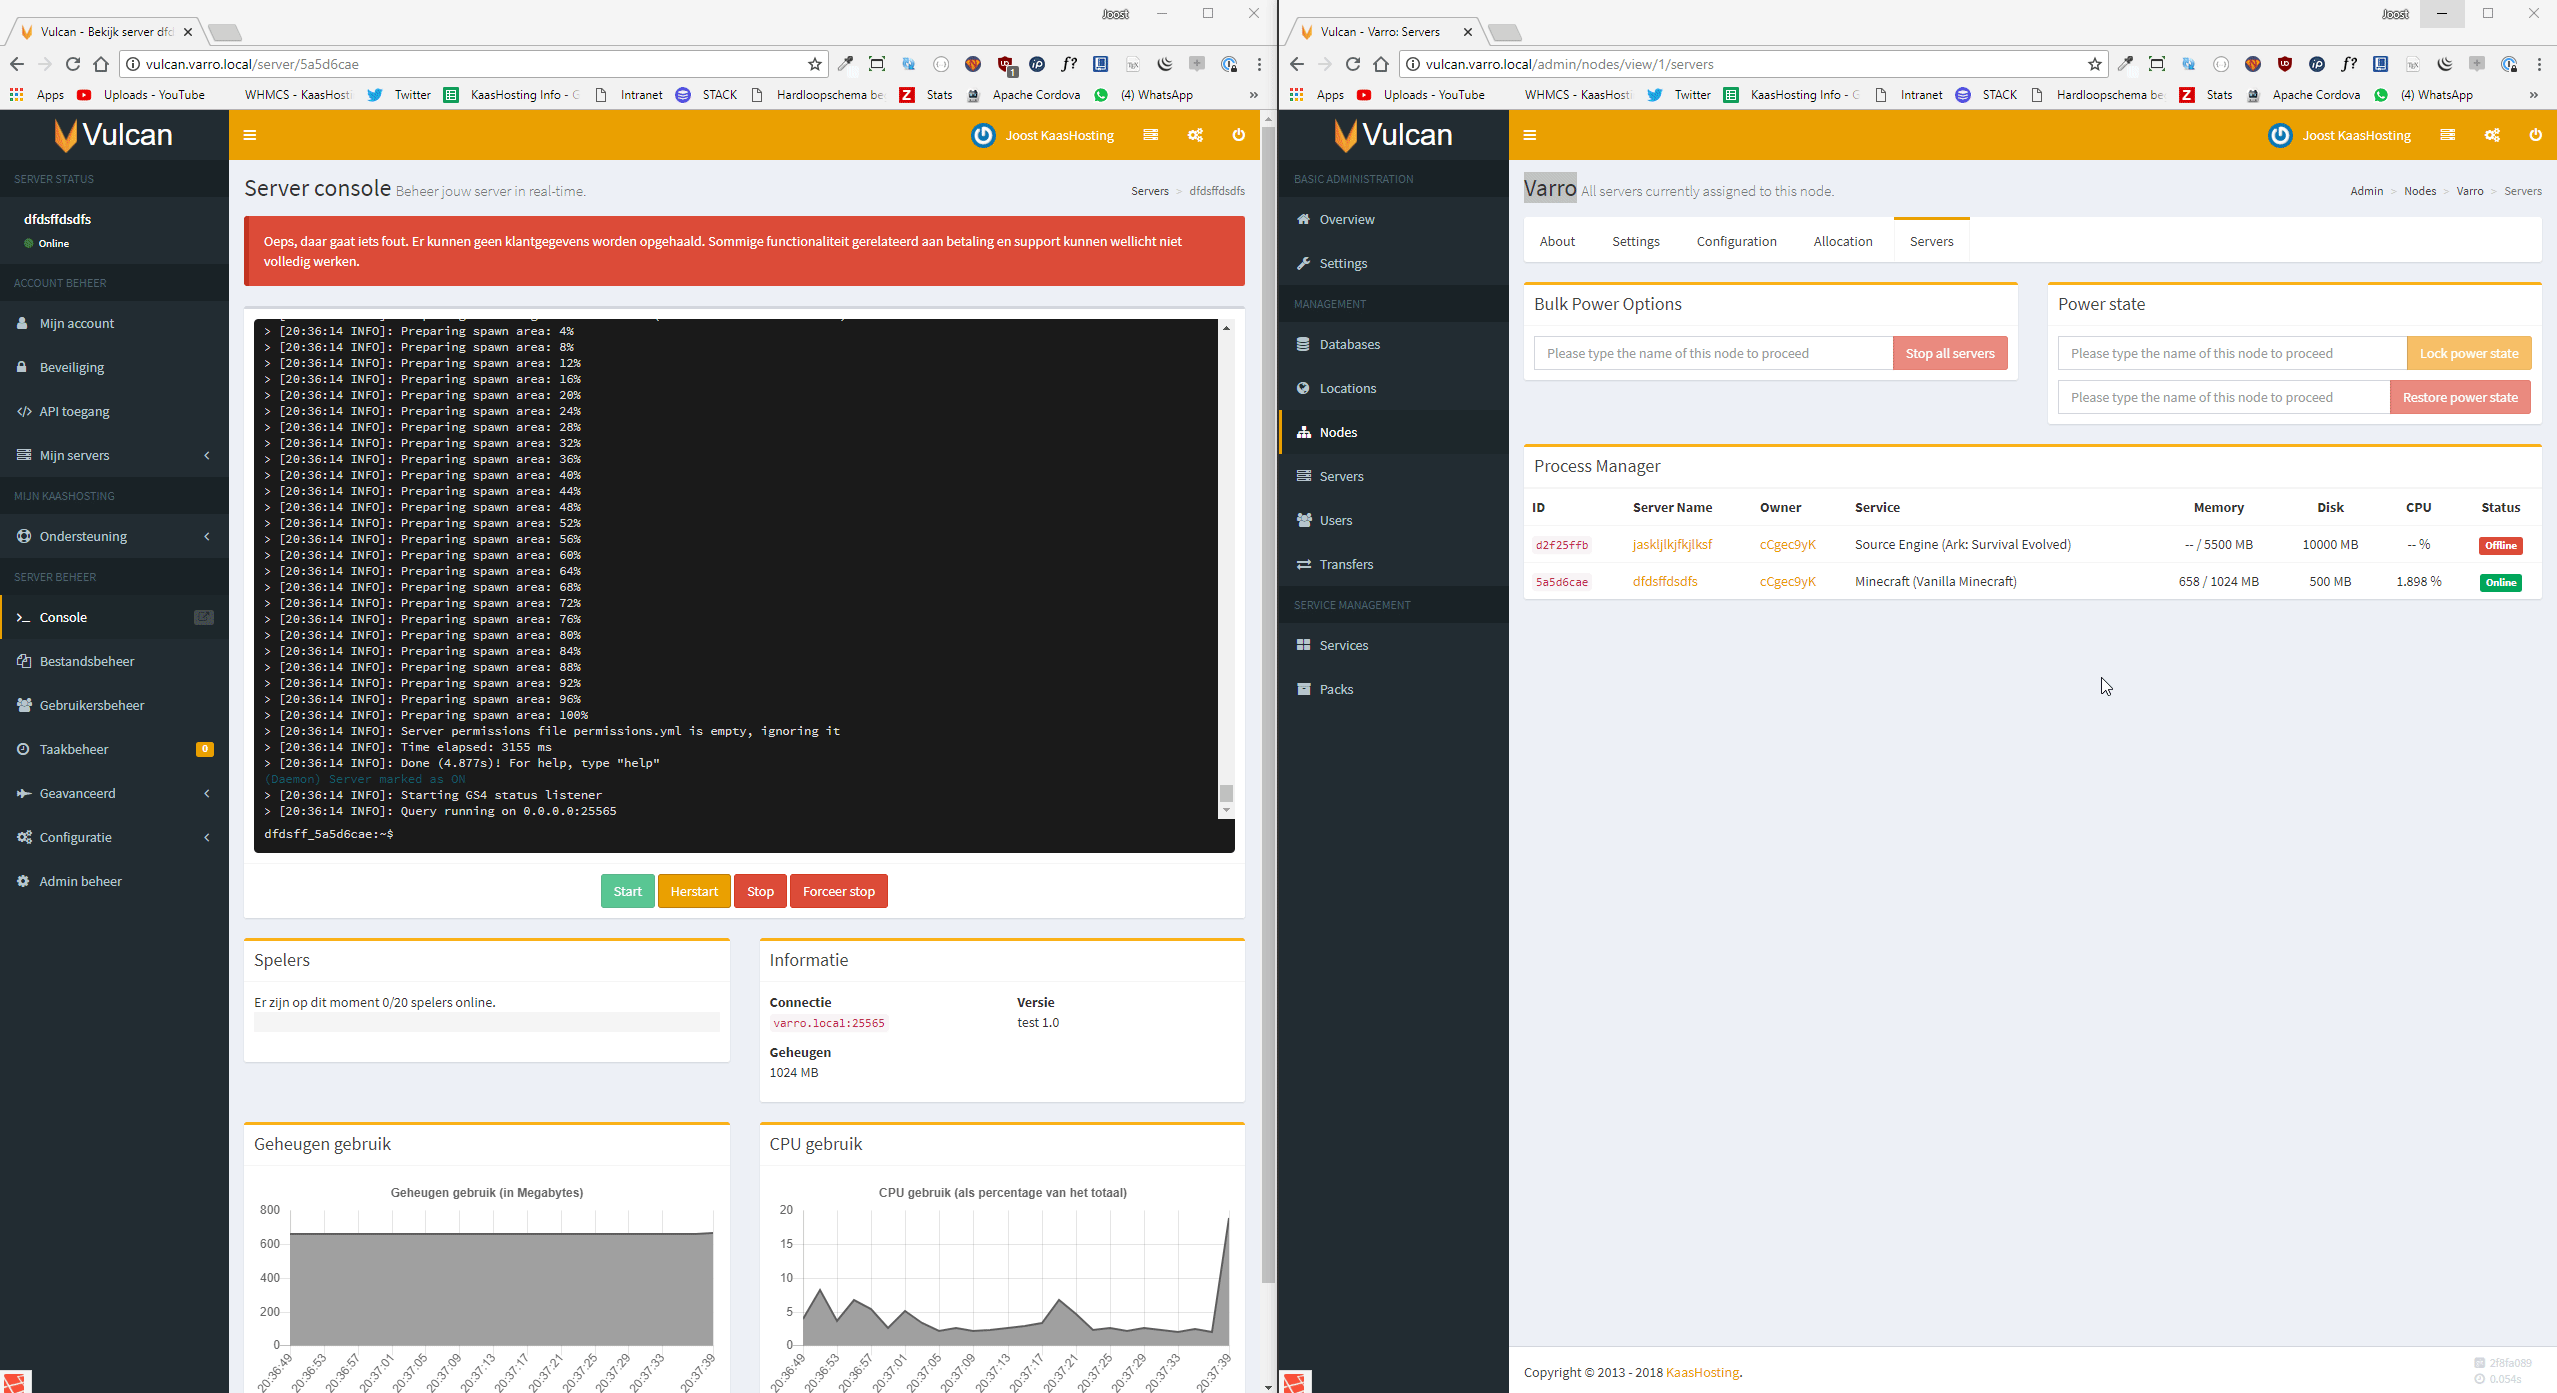Screen dimensions: 2557x1393
Task: Open dfdsffdsdfs server link in Process Manager
Action: click(x=1664, y=581)
